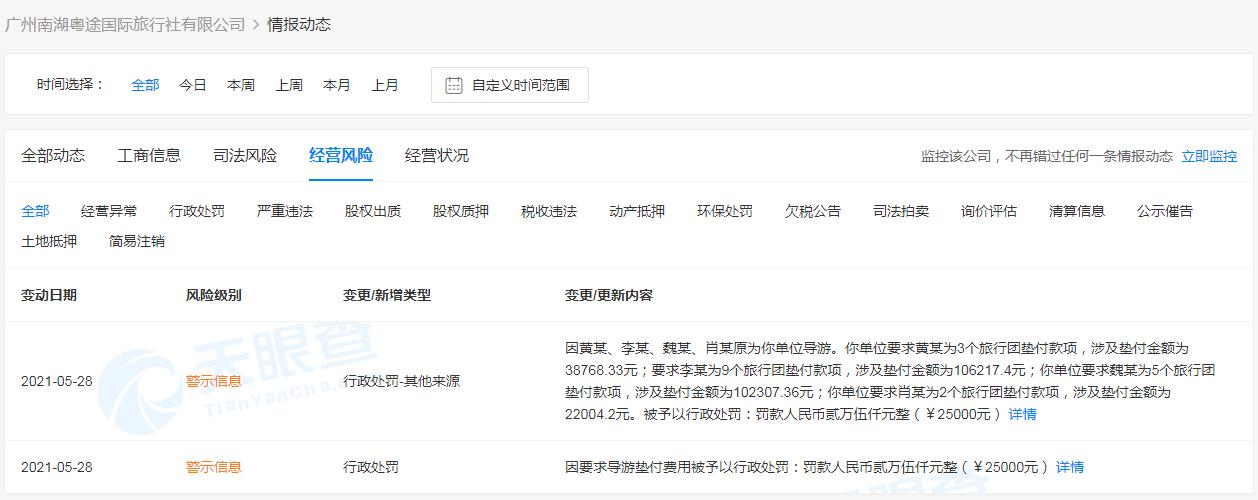Filter by 土地抵押 sub-category

click(x=49, y=241)
